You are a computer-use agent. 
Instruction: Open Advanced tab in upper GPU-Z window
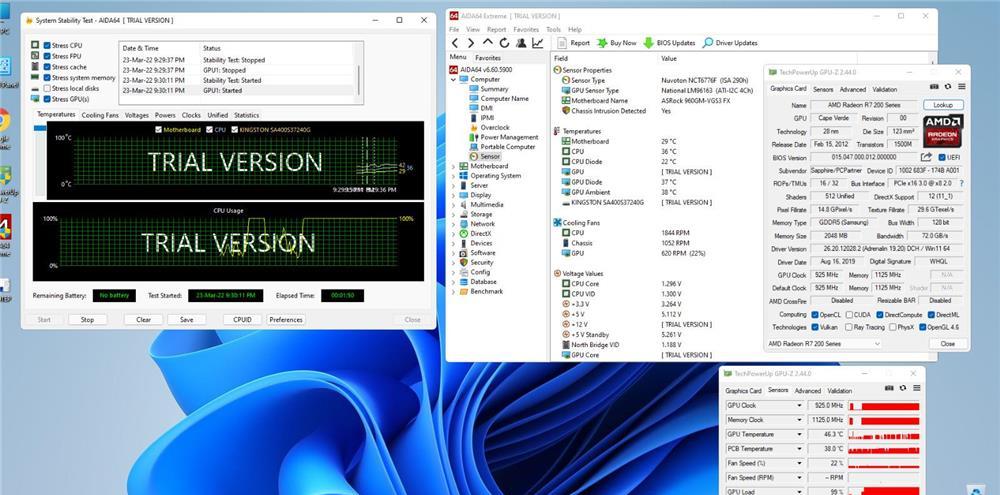tap(853, 89)
